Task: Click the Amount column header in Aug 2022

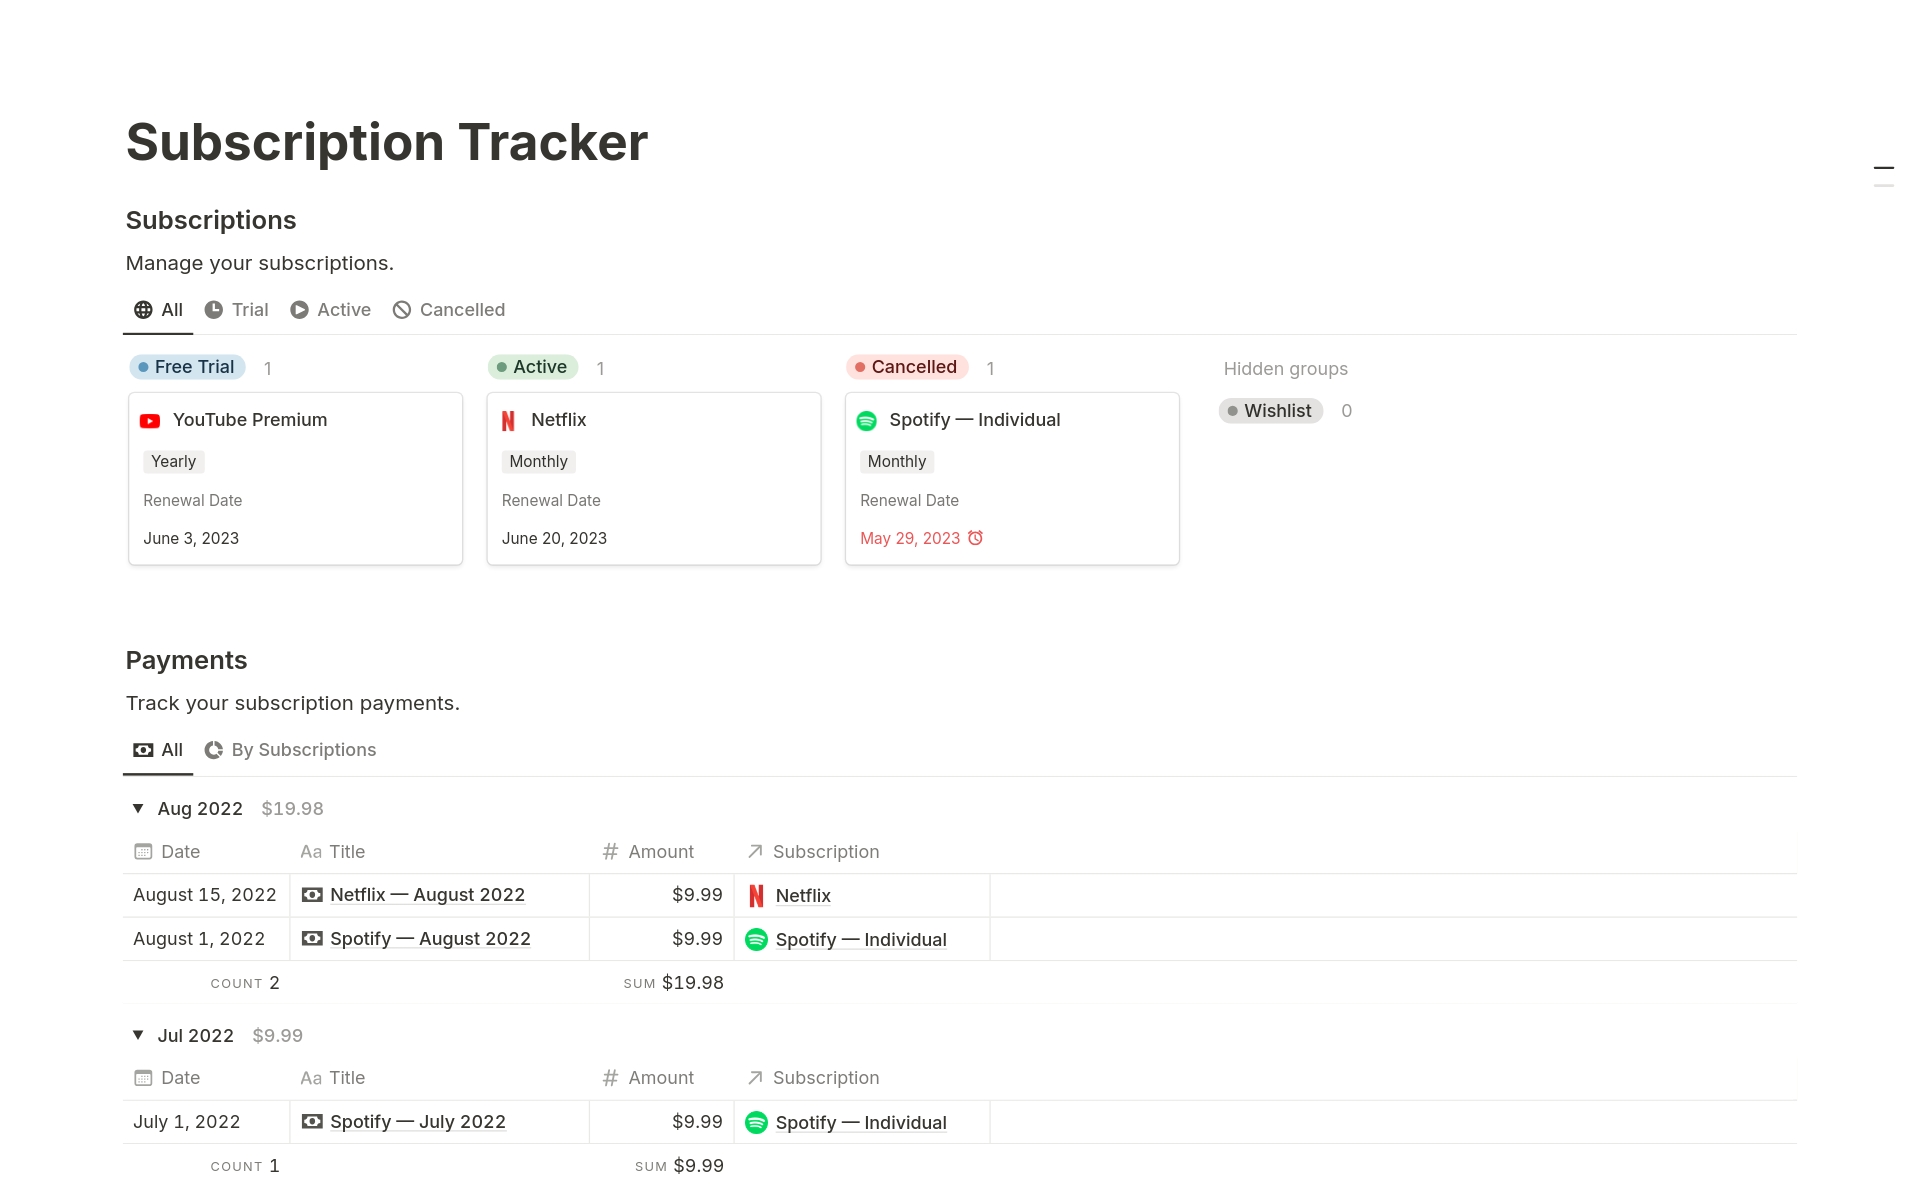Action: [x=660, y=852]
